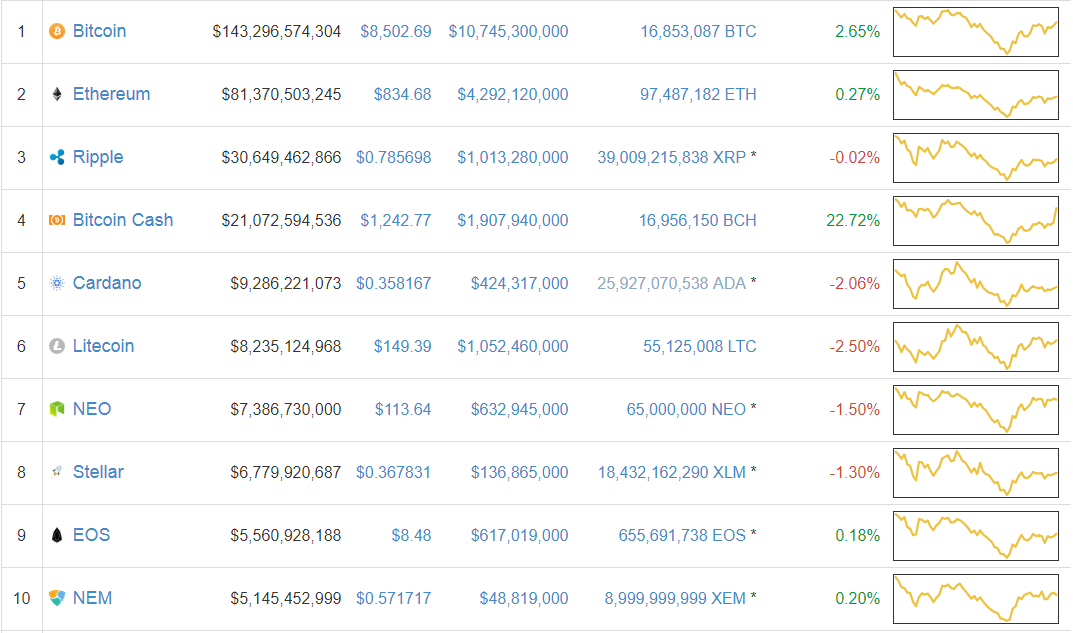
Task: Click the Ethereum diamond logo icon
Action: (57, 94)
